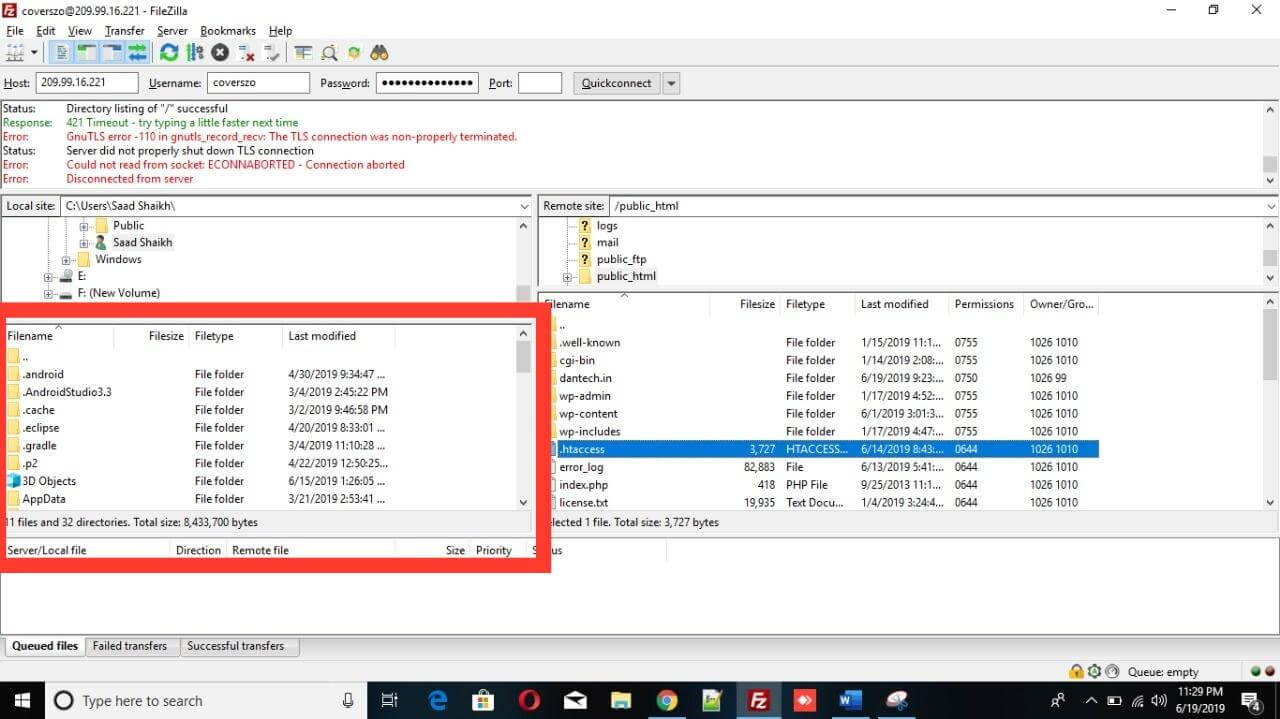Open Microsoft Word from the taskbar
The width and height of the screenshot is (1280, 719).
coord(850,700)
